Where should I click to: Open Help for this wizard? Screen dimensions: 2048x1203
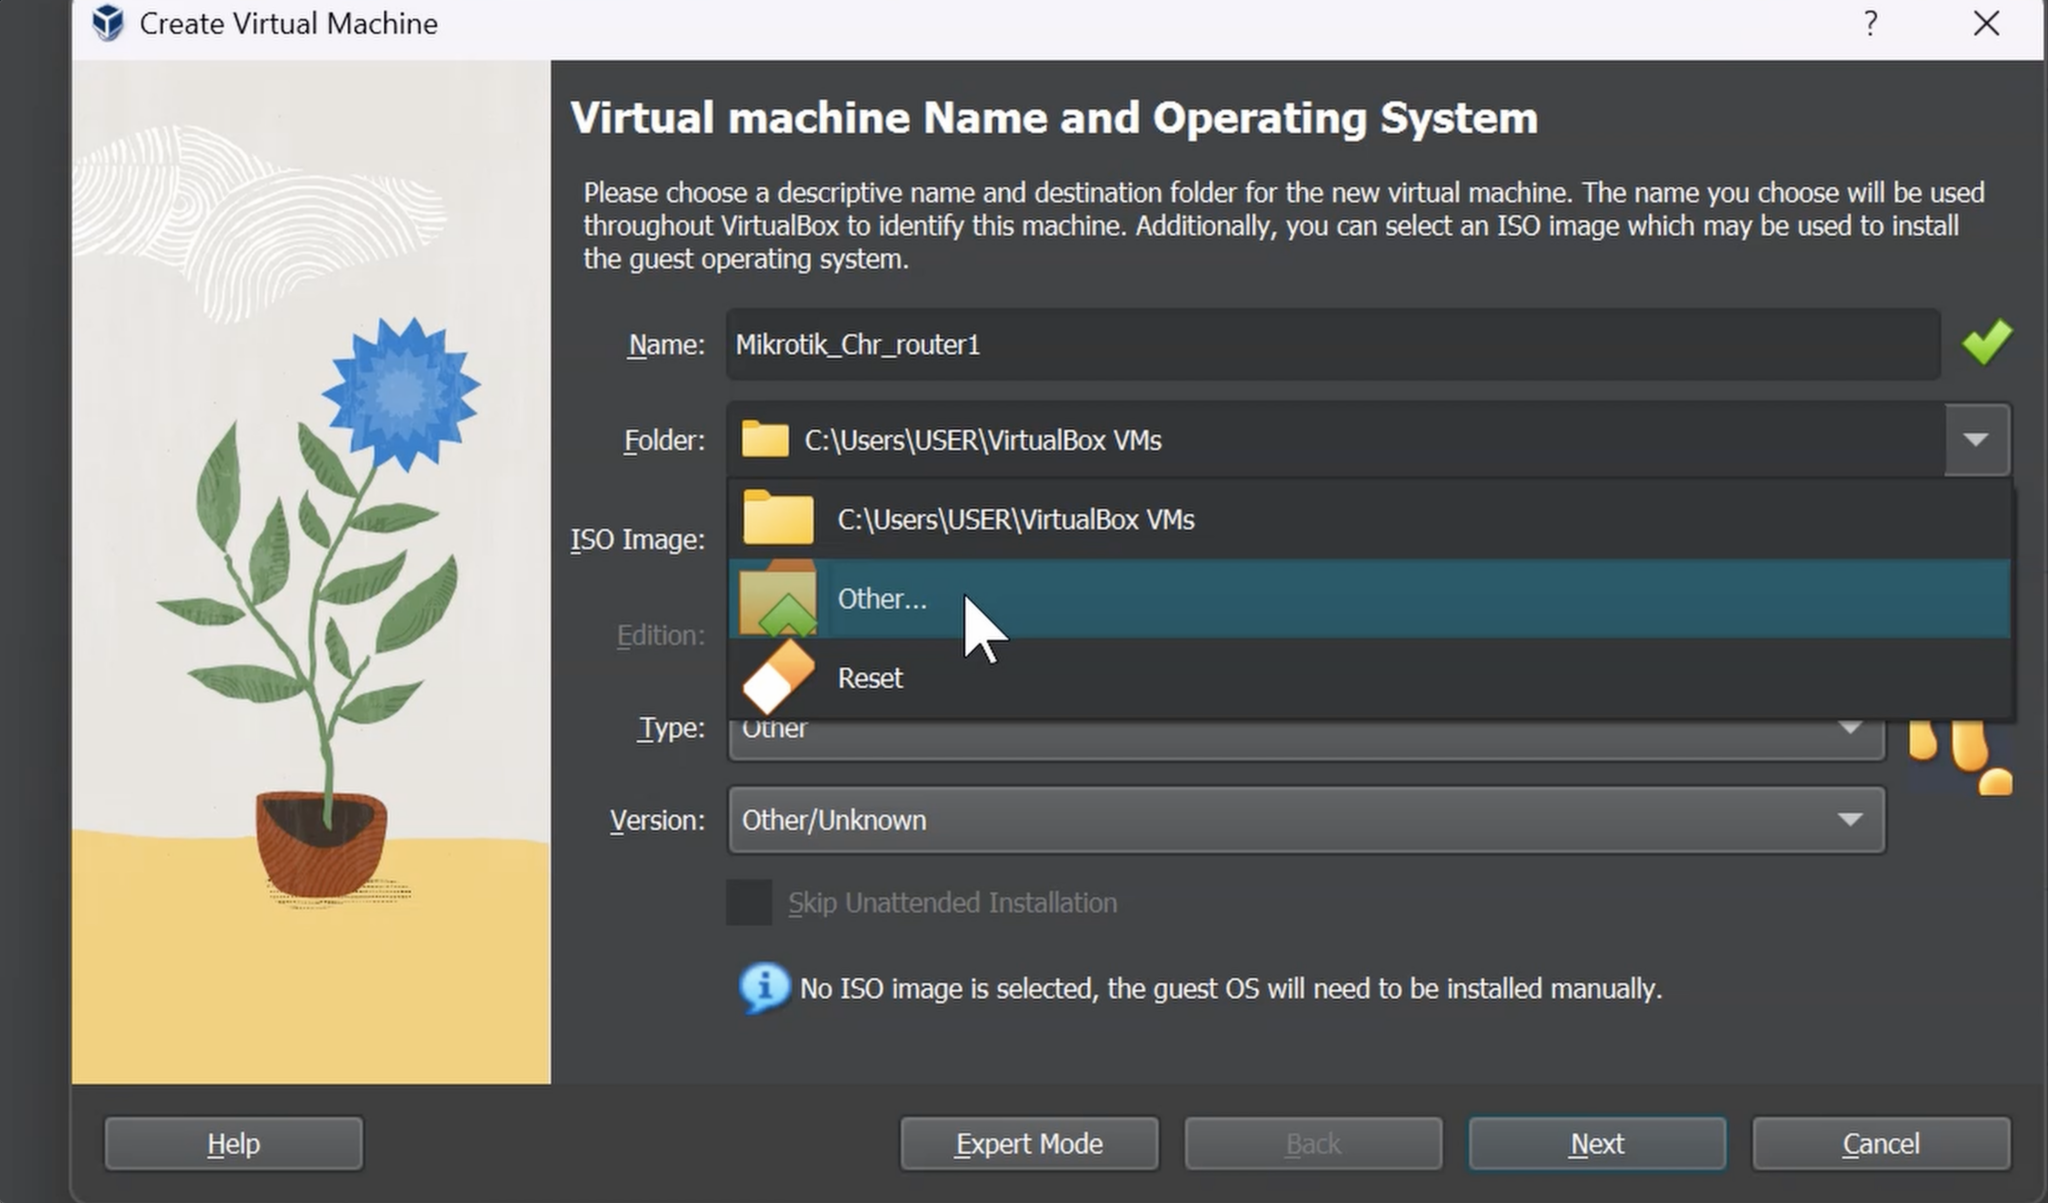tap(233, 1143)
